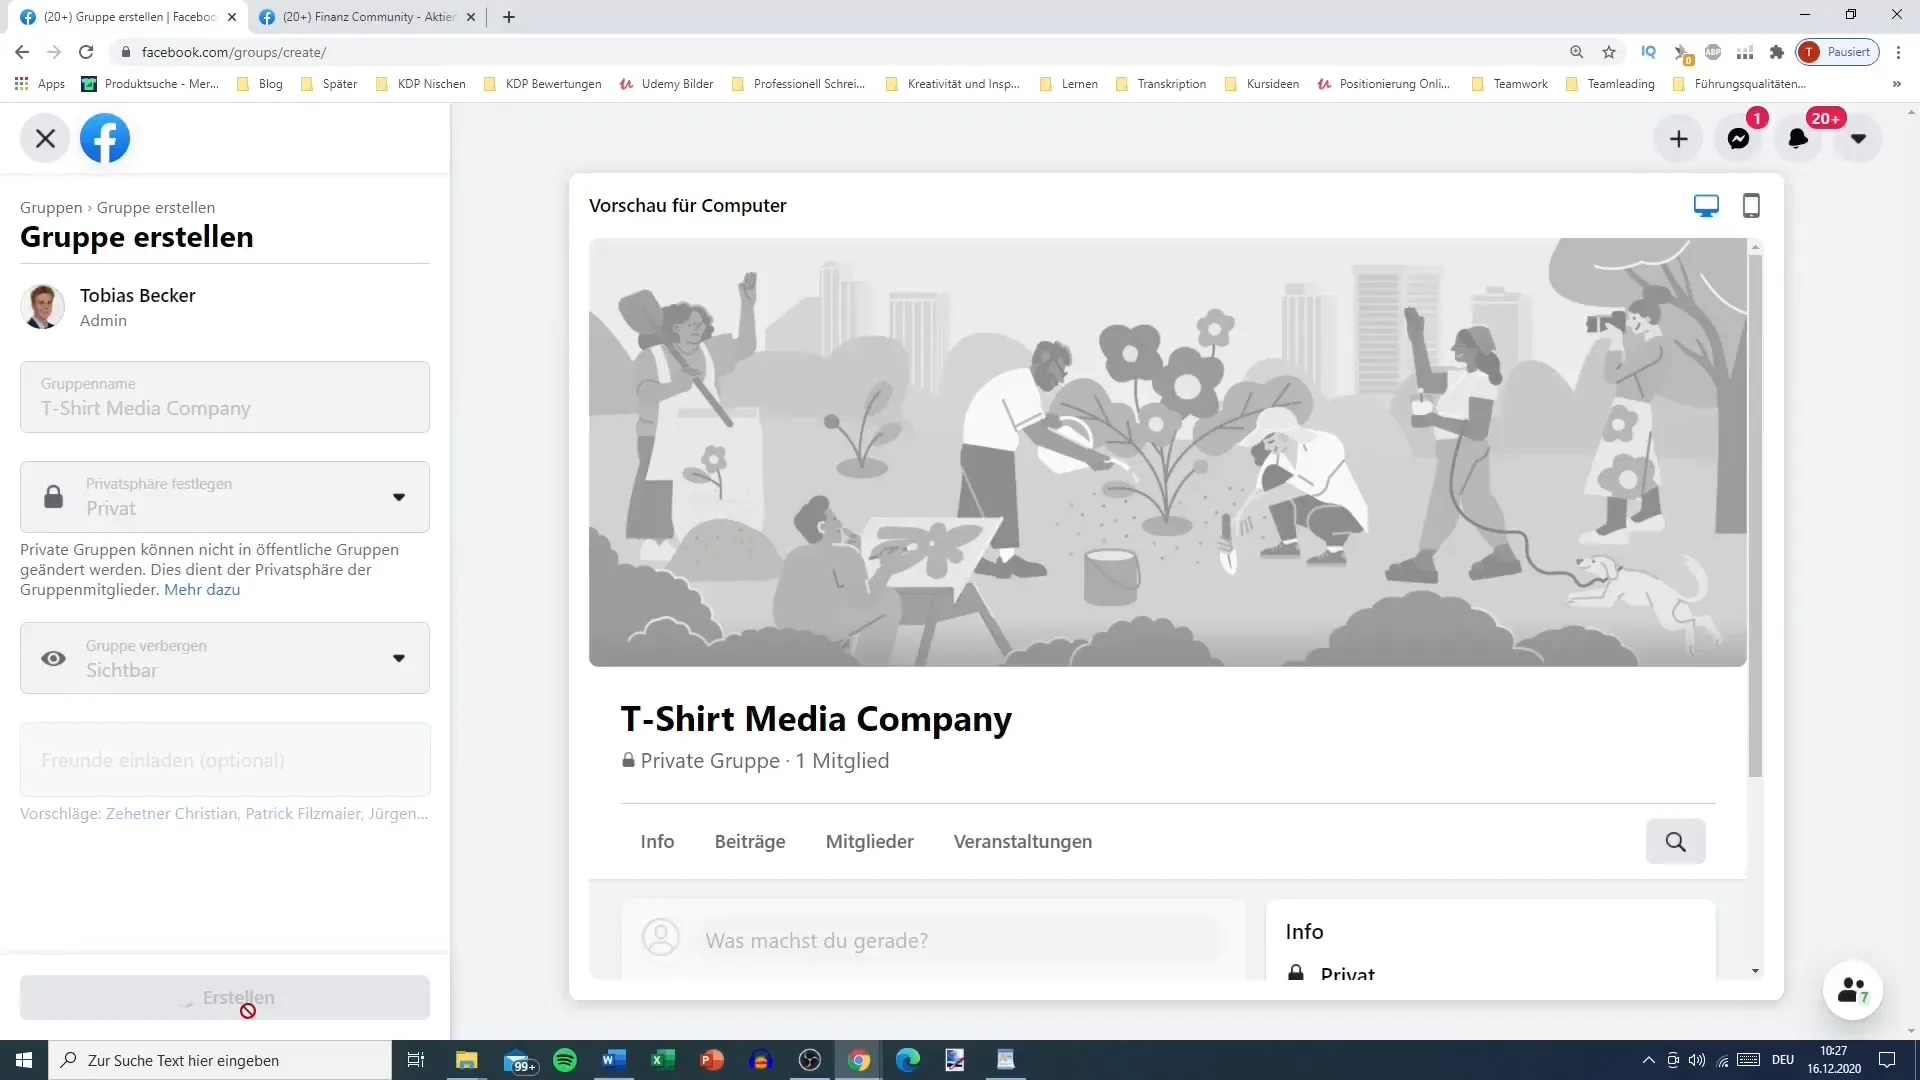The height and width of the screenshot is (1080, 1920).
Task: Open the Windows Start menu
Action: [24, 1060]
